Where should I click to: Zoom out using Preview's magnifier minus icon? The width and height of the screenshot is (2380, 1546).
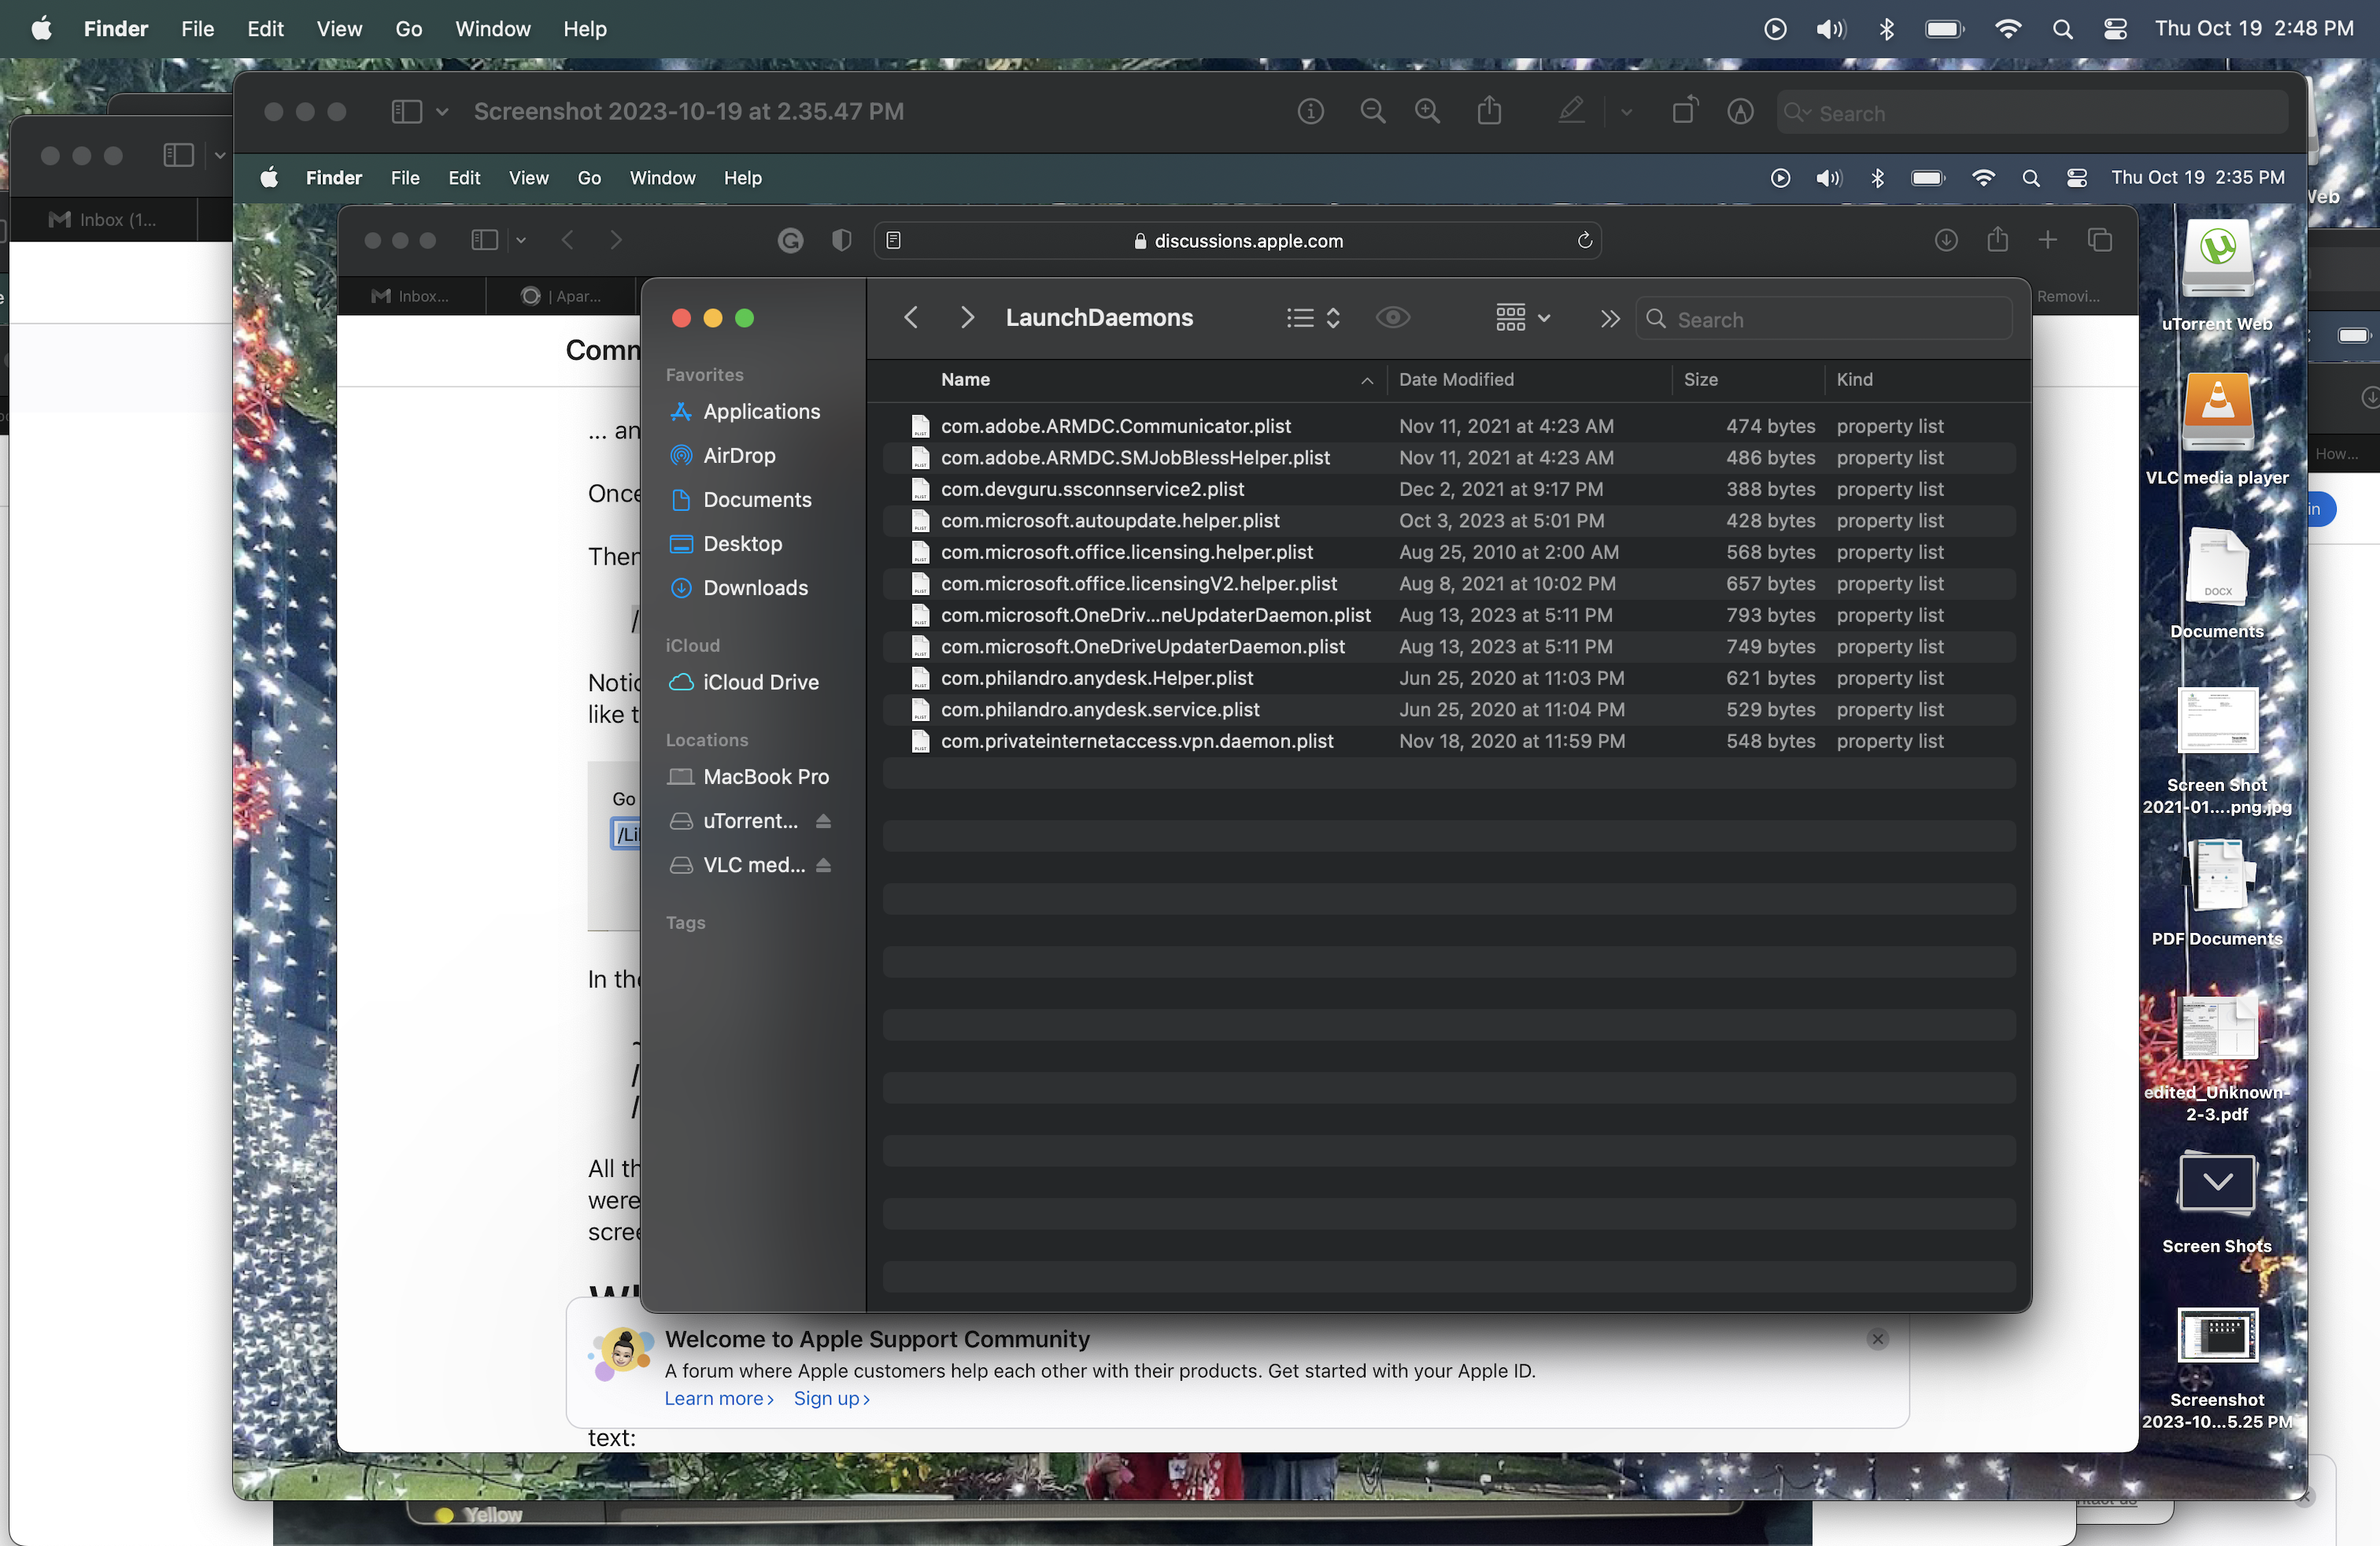(x=1372, y=111)
